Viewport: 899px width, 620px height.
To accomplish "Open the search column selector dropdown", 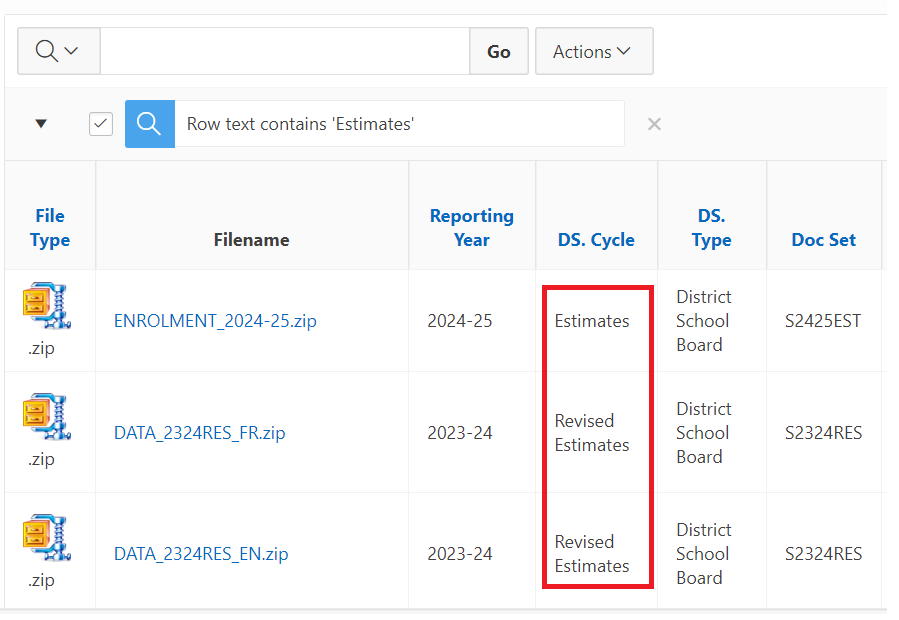I will point(58,51).
